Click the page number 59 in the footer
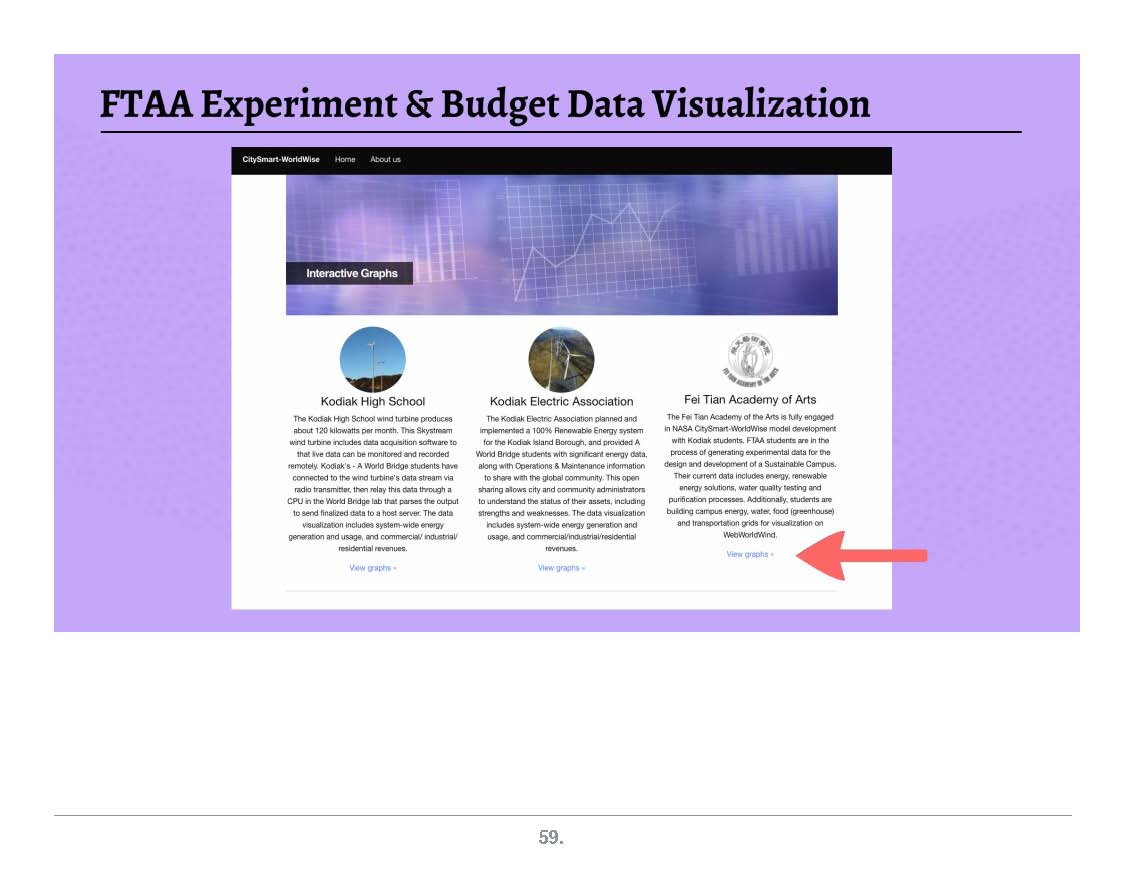The height and width of the screenshot is (876, 1133). [x=551, y=838]
